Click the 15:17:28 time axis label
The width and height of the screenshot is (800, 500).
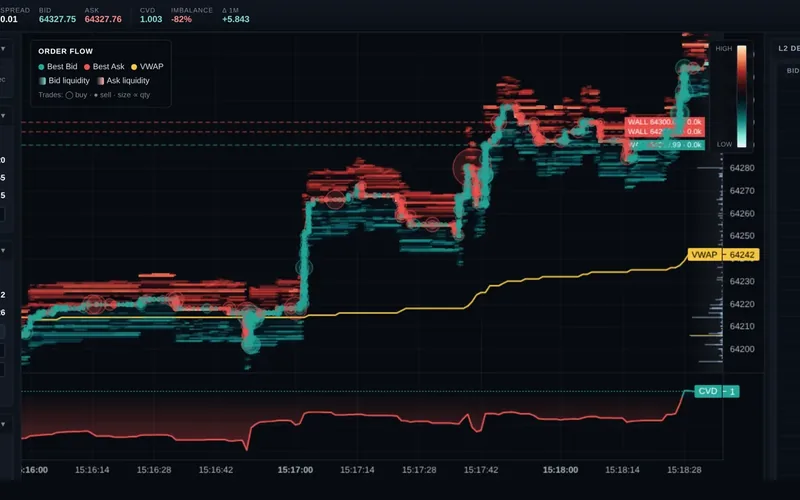(419, 470)
